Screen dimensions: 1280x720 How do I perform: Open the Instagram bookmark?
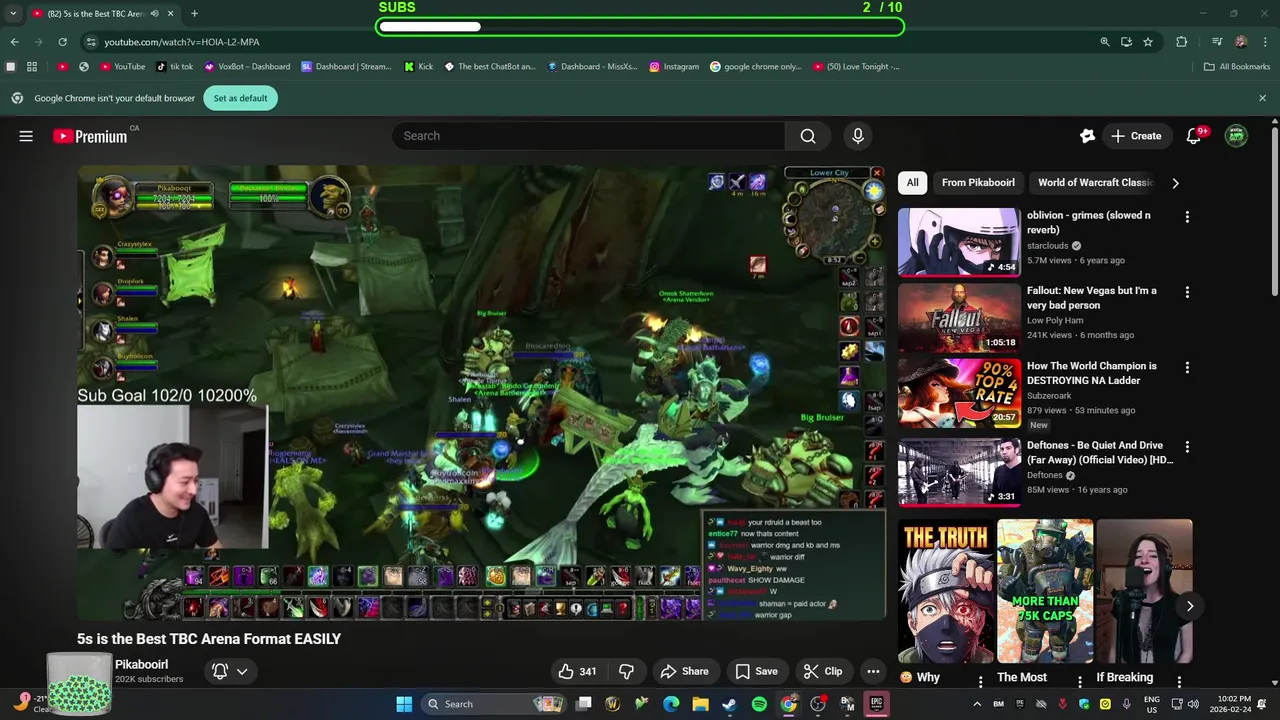point(674,67)
